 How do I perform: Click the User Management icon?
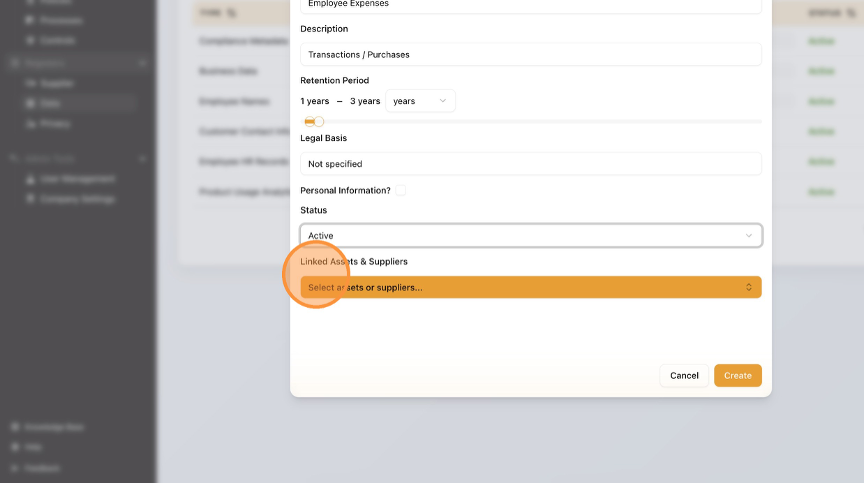pyautogui.click(x=31, y=179)
